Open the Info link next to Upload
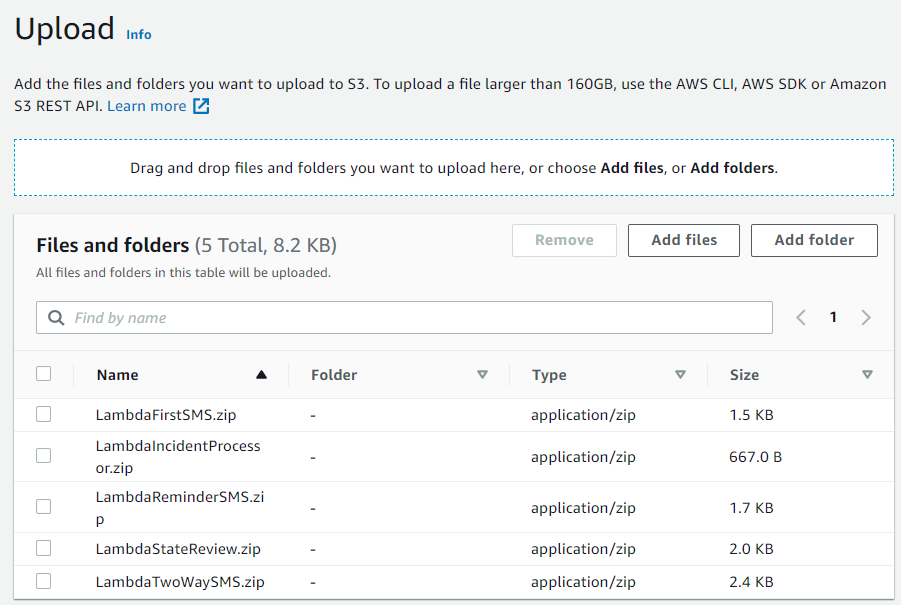The image size is (901, 605). point(139,35)
